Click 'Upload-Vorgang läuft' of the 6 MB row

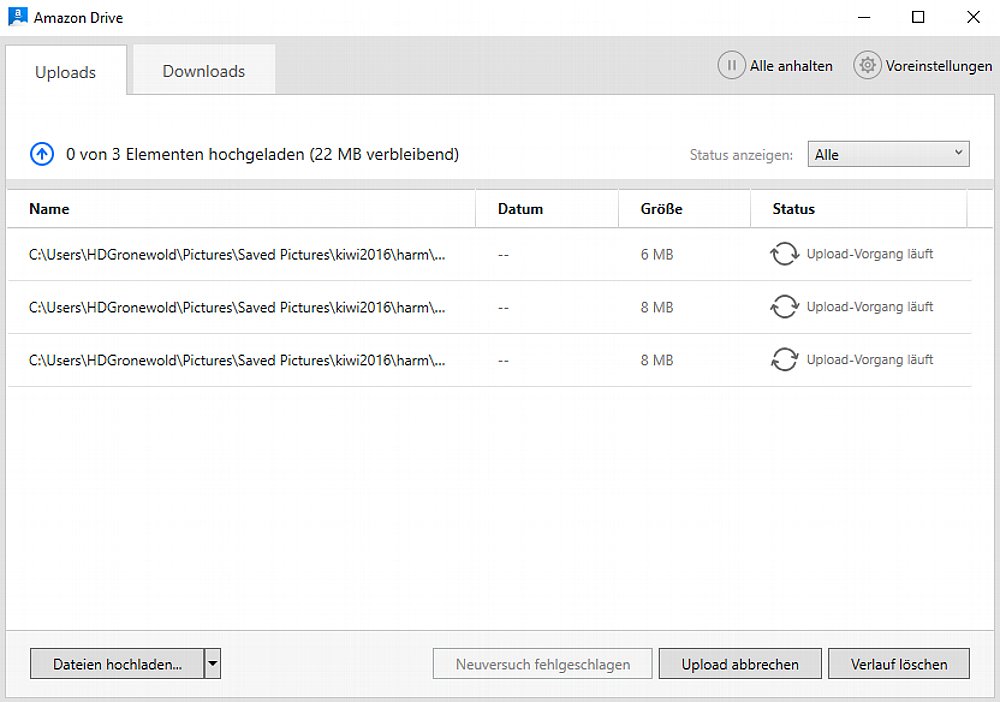869,254
